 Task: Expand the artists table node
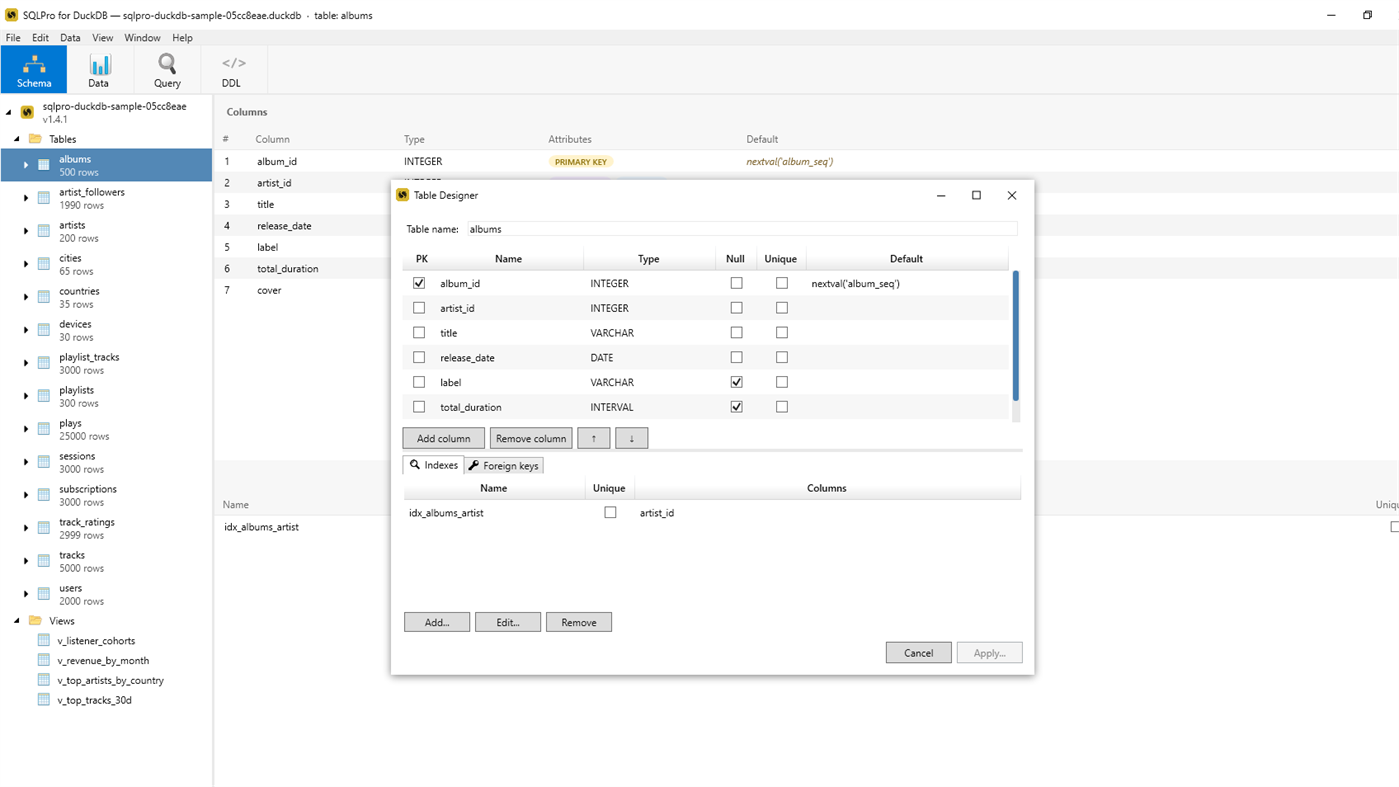click(26, 231)
